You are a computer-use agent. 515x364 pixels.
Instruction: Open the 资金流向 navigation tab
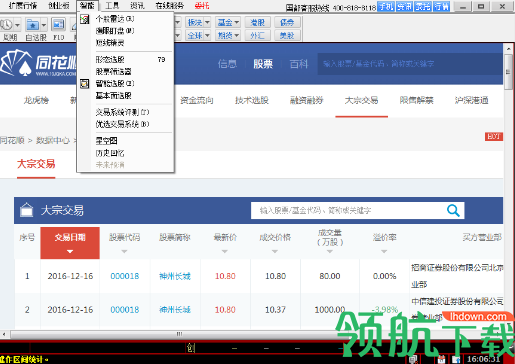[x=197, y=100]
